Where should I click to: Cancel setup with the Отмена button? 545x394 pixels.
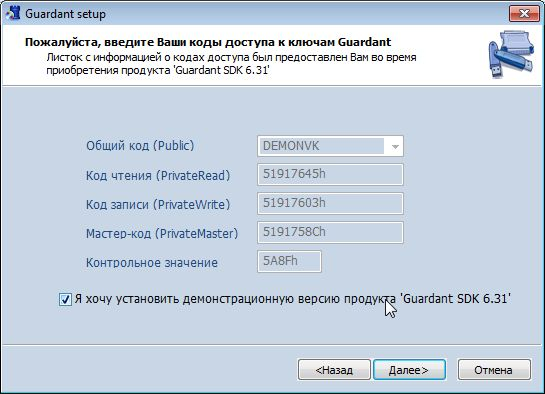(494, 370)
